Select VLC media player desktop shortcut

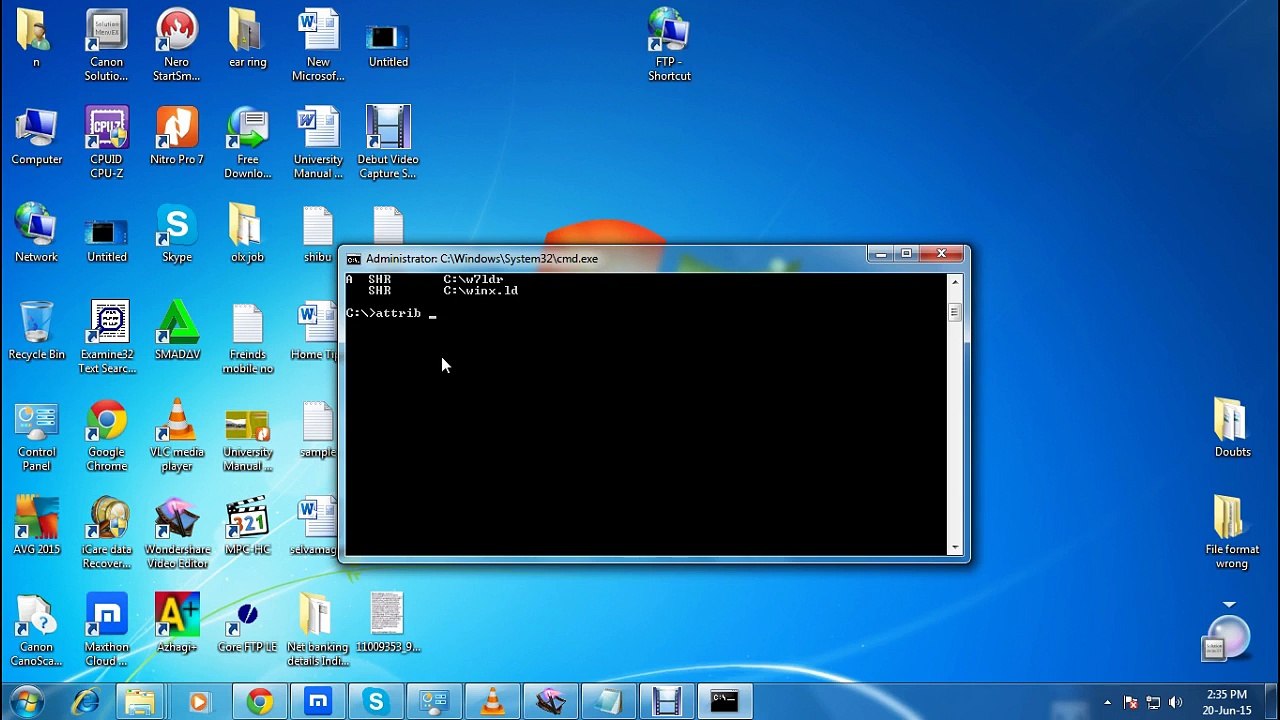click(177, 436)
